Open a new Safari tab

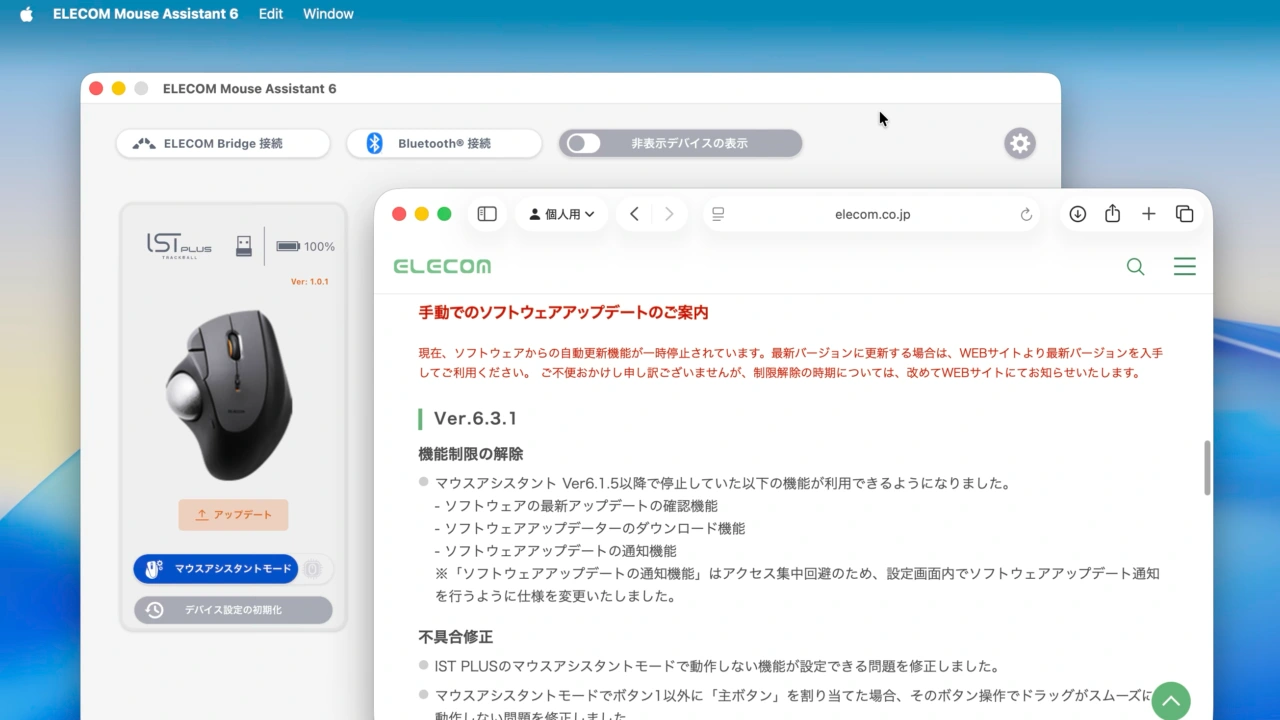pyautogui.click(x=1148, y=214)
